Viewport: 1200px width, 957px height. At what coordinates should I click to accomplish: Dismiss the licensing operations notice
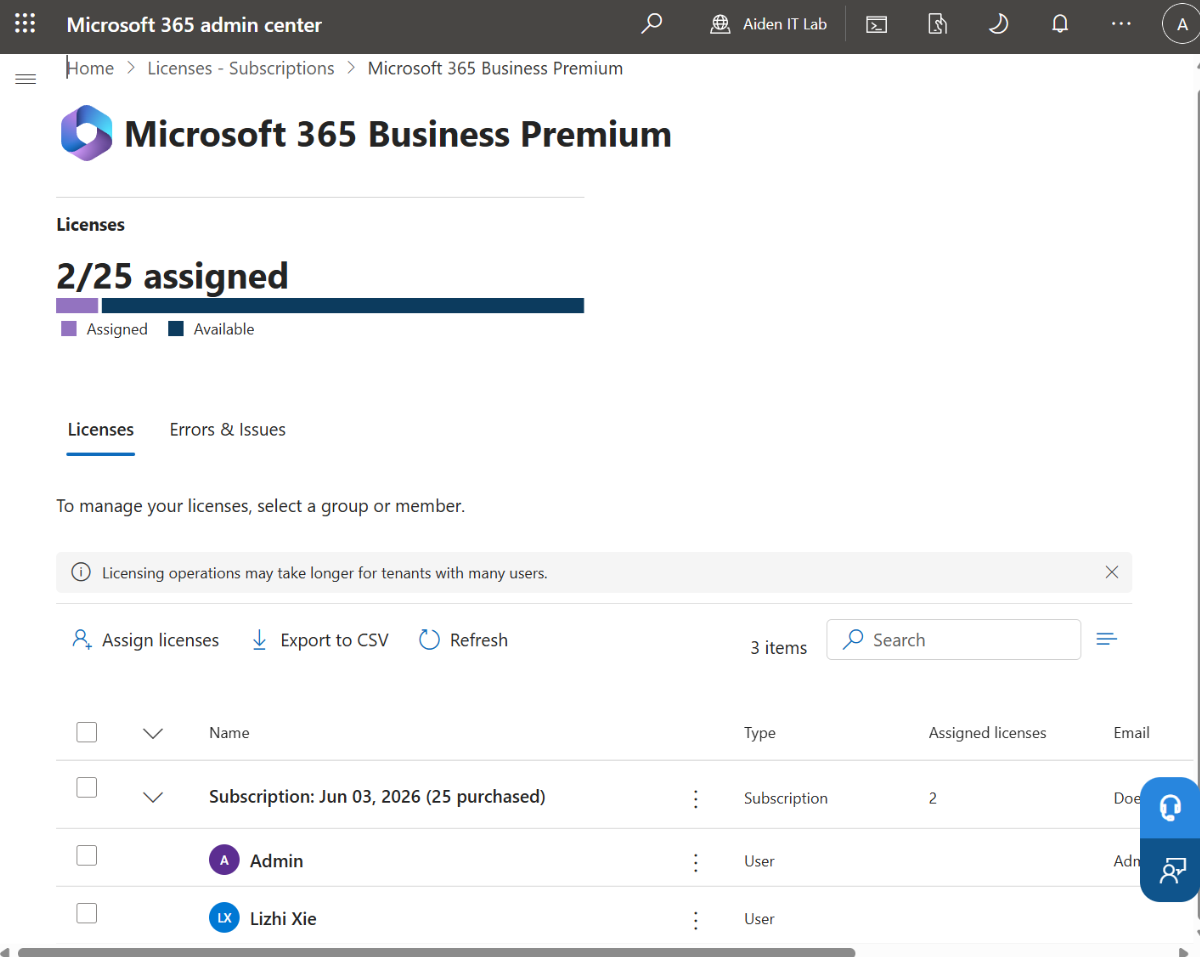(x=1112, y=572)
